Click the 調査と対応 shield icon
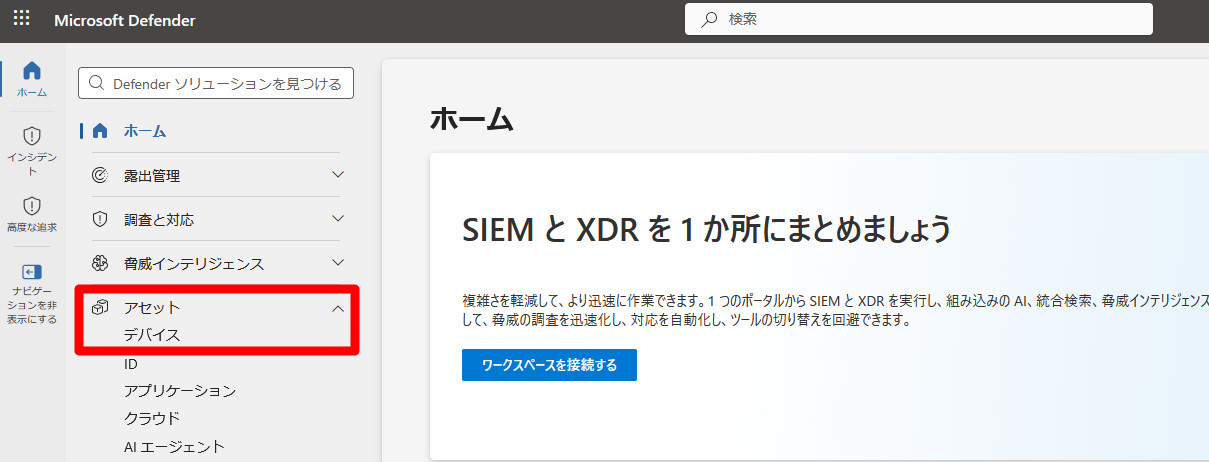Image resolution: width=1209 pixels, height=462 pixels. click(100, 219)
